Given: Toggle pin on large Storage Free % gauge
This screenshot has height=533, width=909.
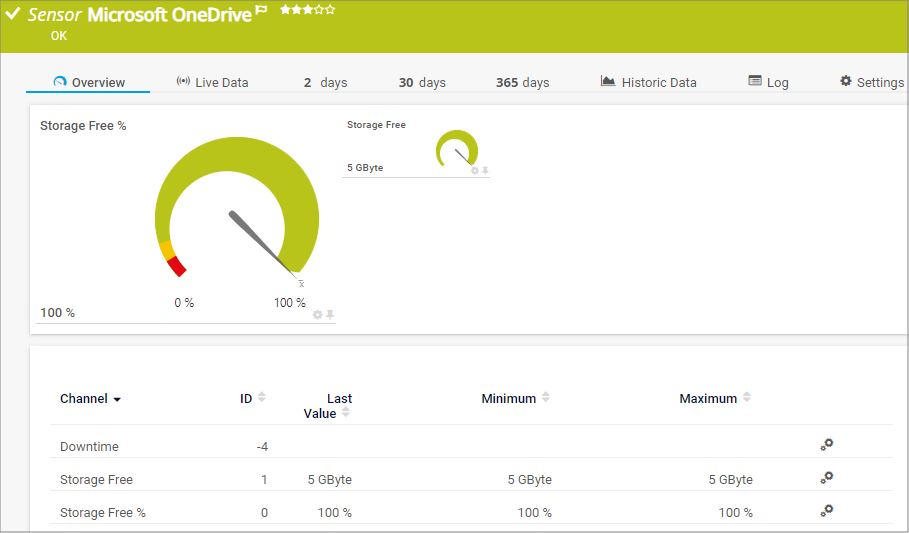Looking at the screenshot, I should tap(330, 315).
